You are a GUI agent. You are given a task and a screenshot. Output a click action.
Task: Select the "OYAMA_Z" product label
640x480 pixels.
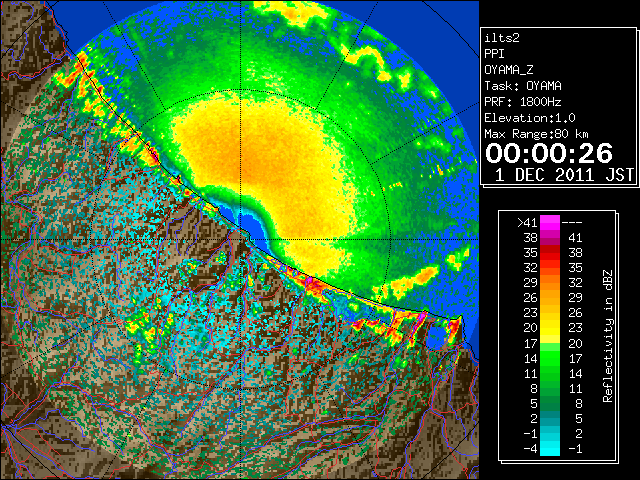[x=509, y=70]
